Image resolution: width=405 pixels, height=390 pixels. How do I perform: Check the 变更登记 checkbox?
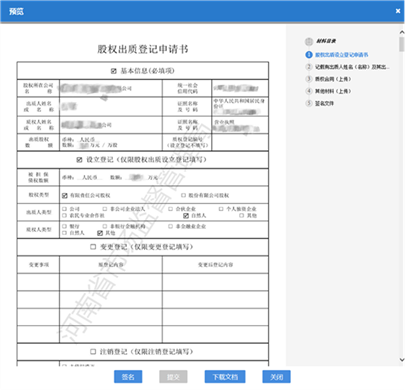(x=93, y=247)
